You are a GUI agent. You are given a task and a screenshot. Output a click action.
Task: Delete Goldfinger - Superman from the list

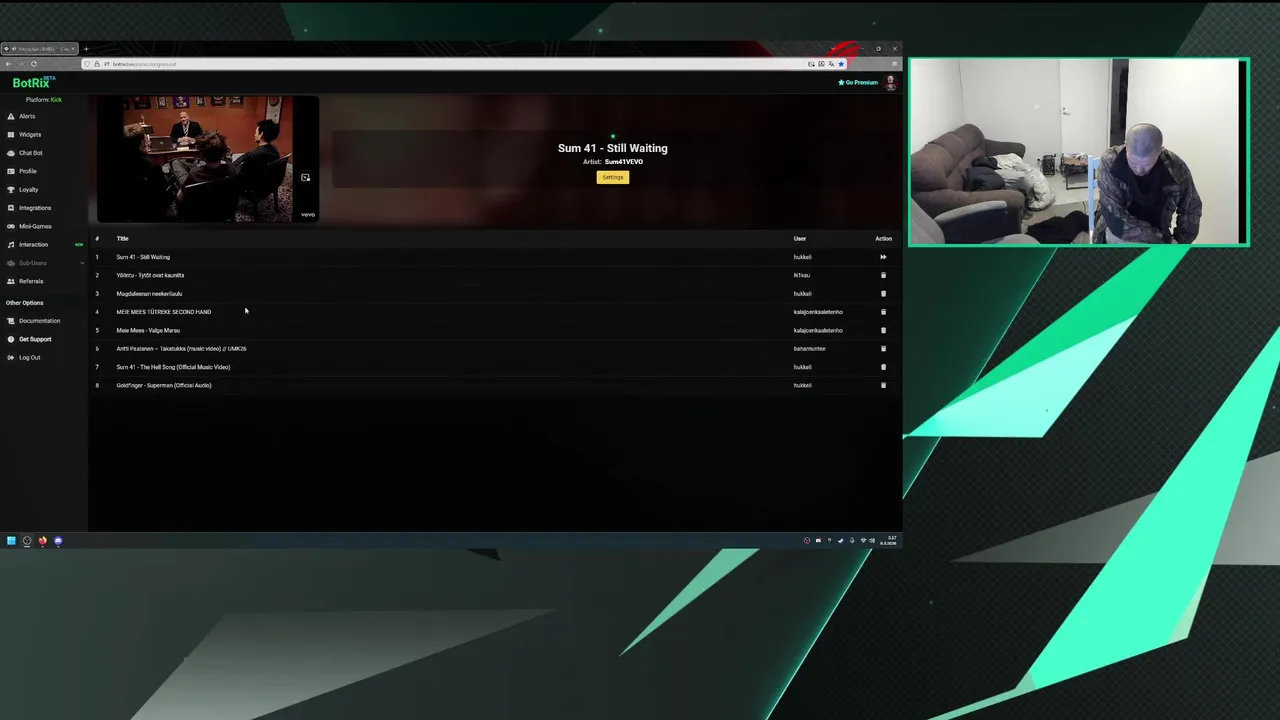point(883,385)
